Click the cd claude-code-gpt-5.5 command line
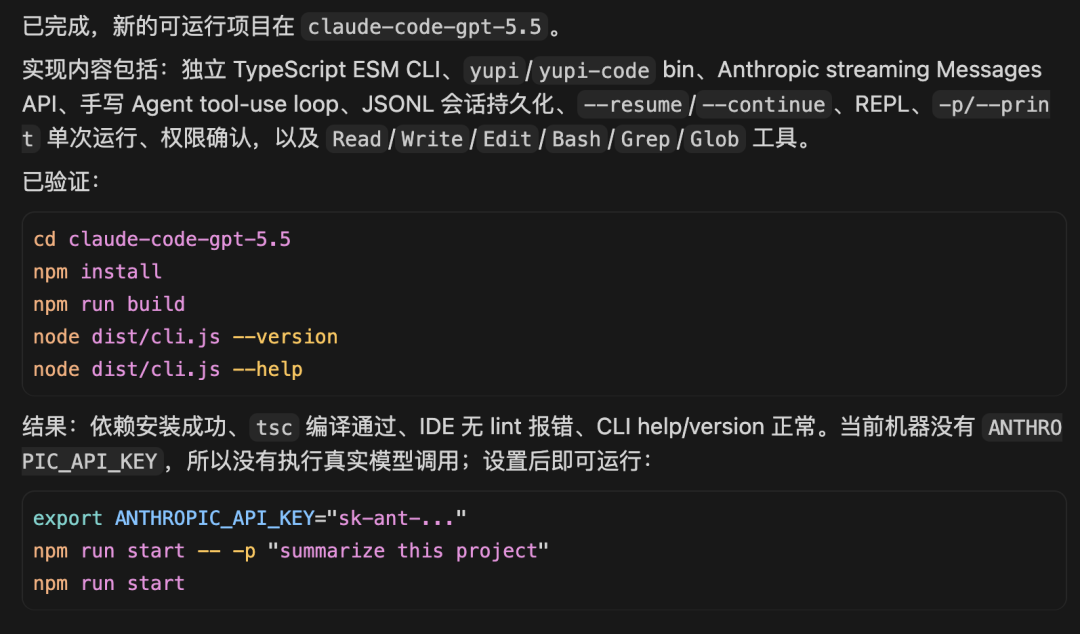 click(162, 239)
